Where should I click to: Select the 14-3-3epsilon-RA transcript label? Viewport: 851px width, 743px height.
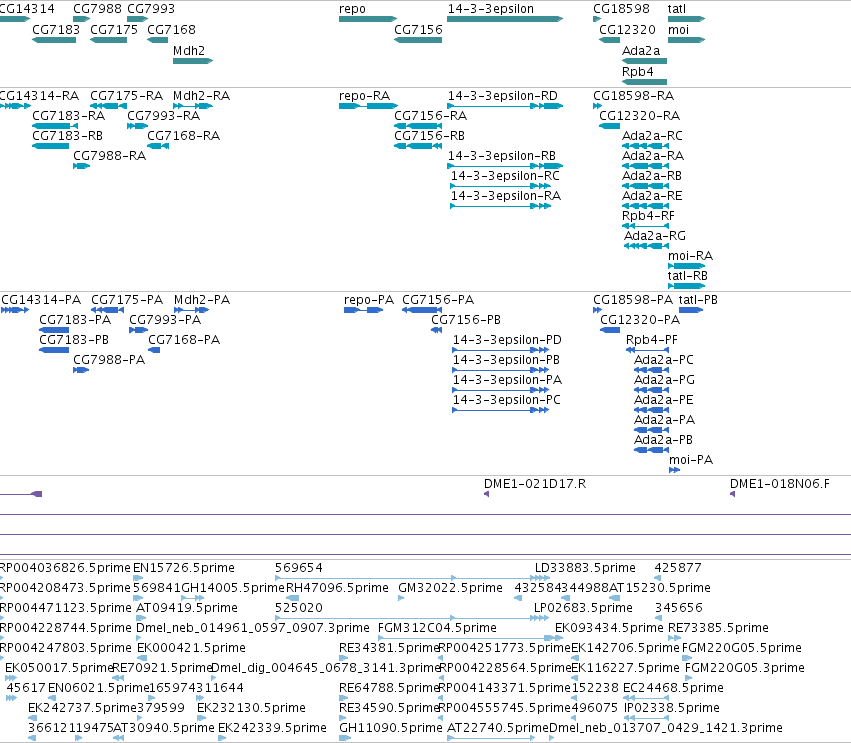(506, 196)
